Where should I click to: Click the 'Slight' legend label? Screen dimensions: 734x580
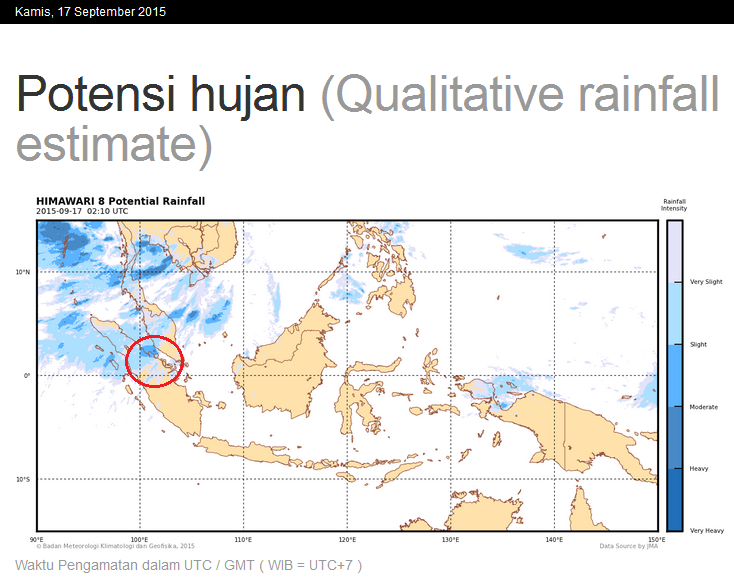[x=698, y=345]
